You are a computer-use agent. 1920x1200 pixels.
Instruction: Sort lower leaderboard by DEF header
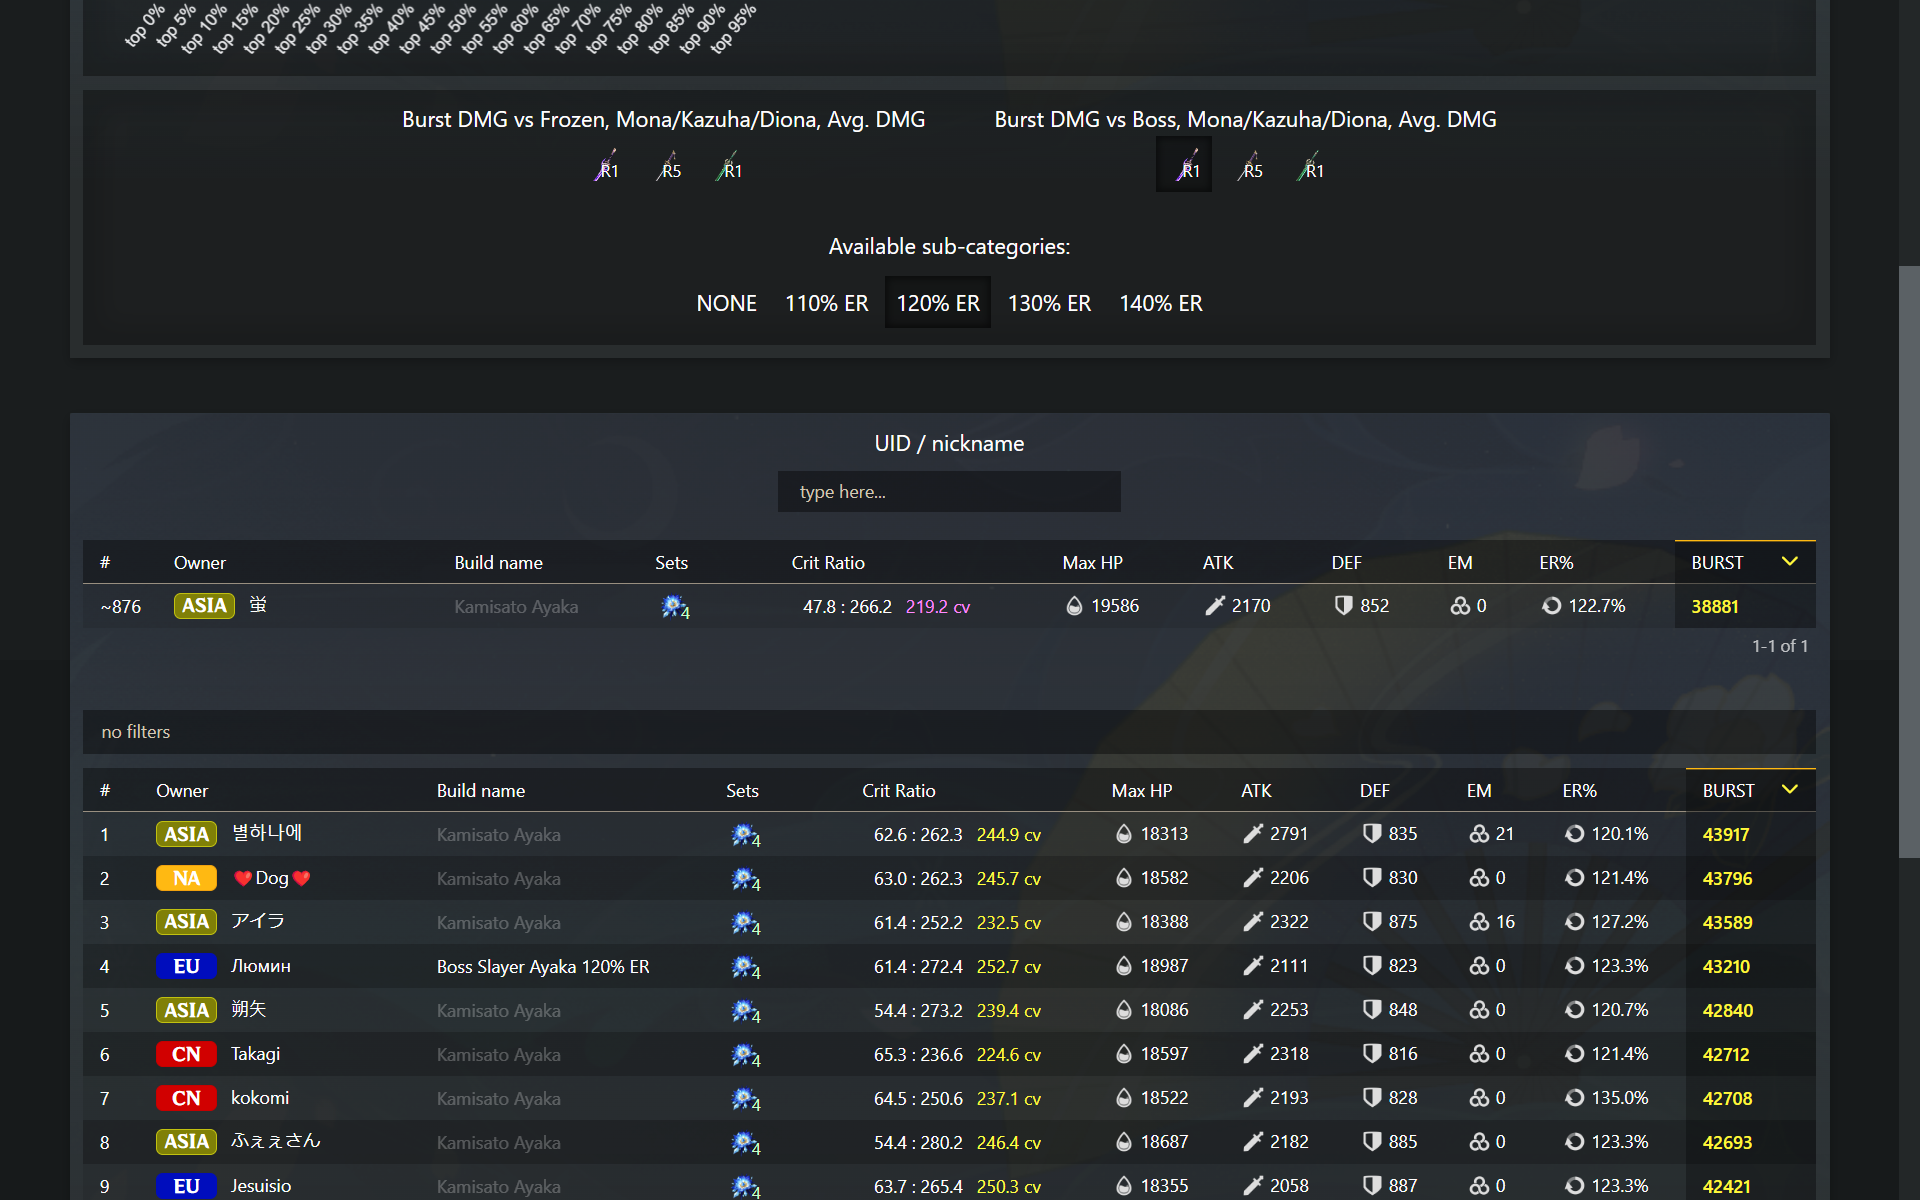1375,791
